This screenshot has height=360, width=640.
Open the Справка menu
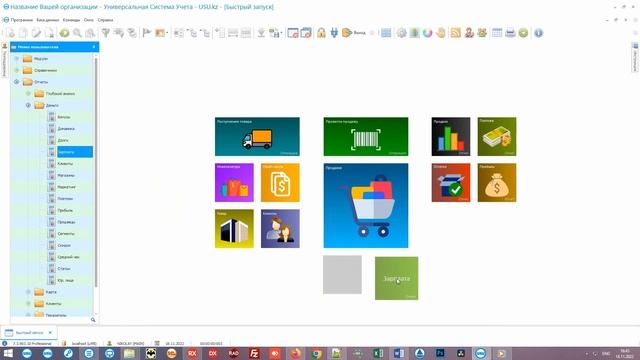pos(105,20)
